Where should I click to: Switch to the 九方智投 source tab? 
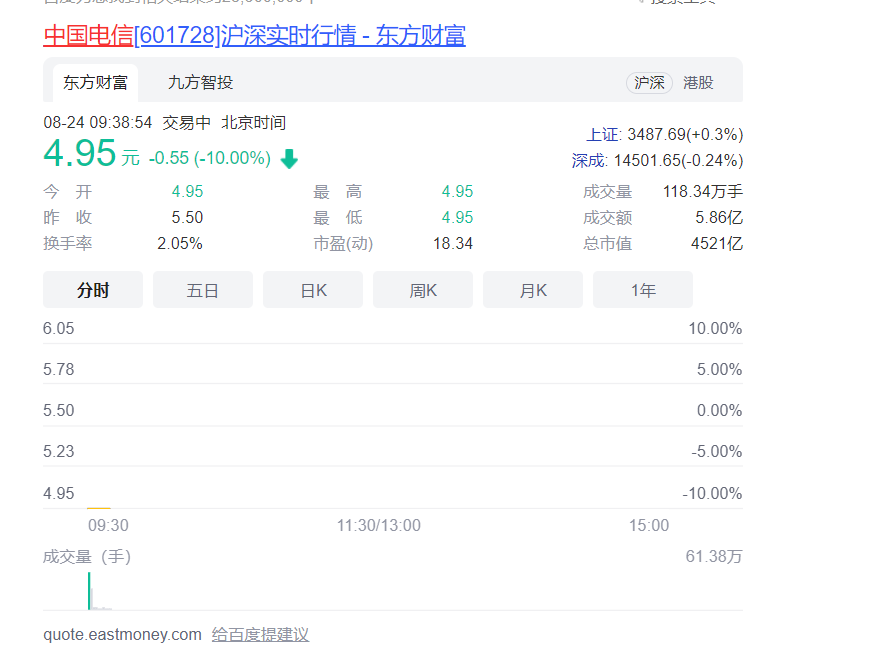(201, 83)
